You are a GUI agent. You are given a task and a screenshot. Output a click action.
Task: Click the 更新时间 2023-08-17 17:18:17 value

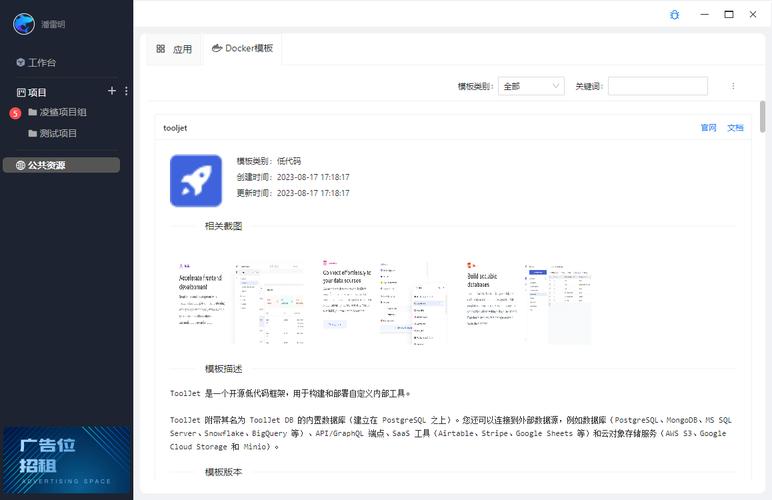click(x=313, y=193)
